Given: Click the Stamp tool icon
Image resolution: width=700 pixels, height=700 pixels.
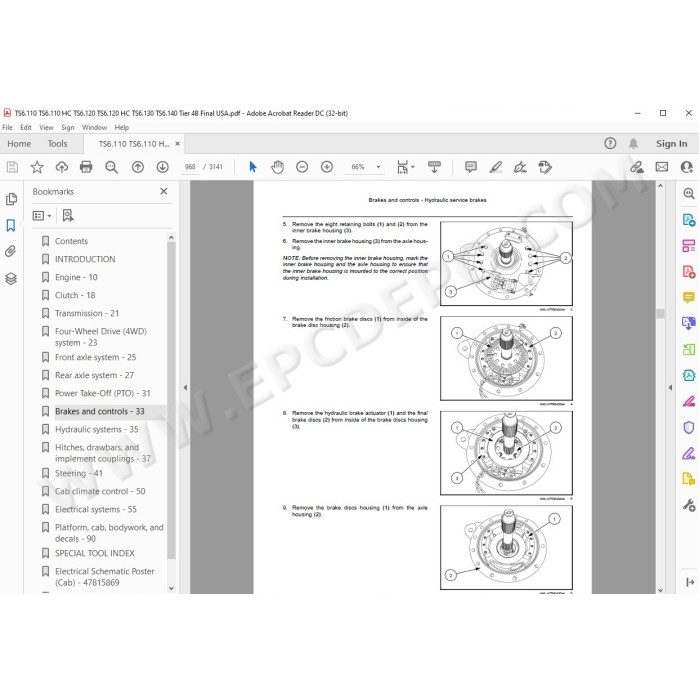Looking at the screenshot, I should (x=545, y=167).
